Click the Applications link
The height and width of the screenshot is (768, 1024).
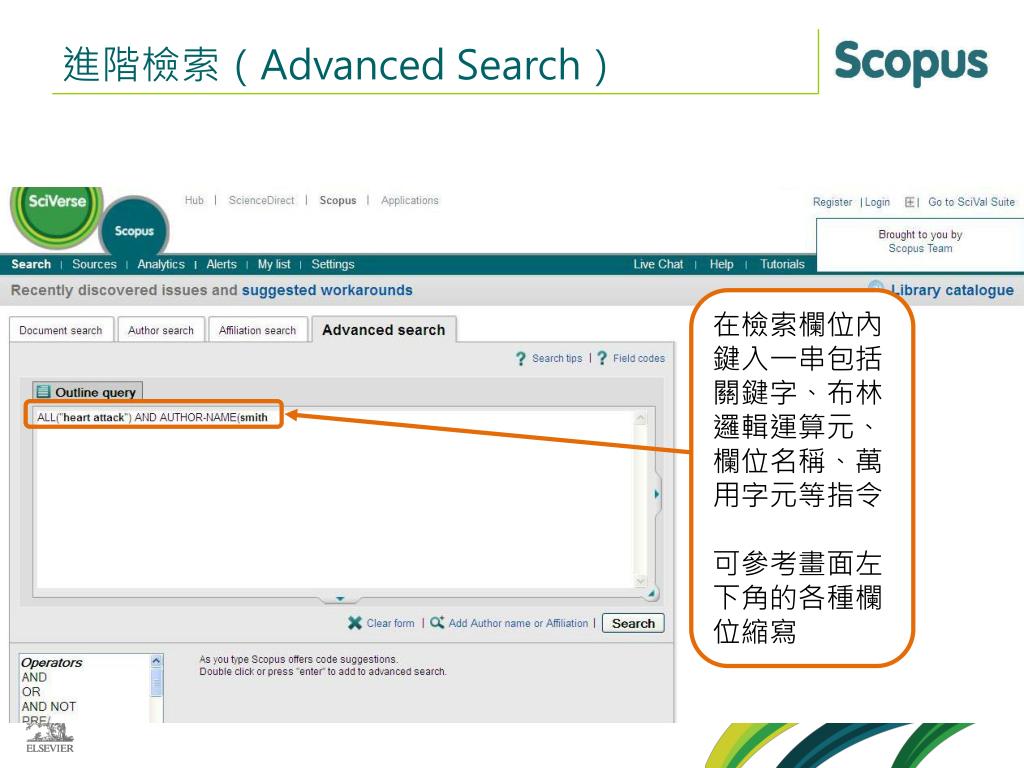409,200
